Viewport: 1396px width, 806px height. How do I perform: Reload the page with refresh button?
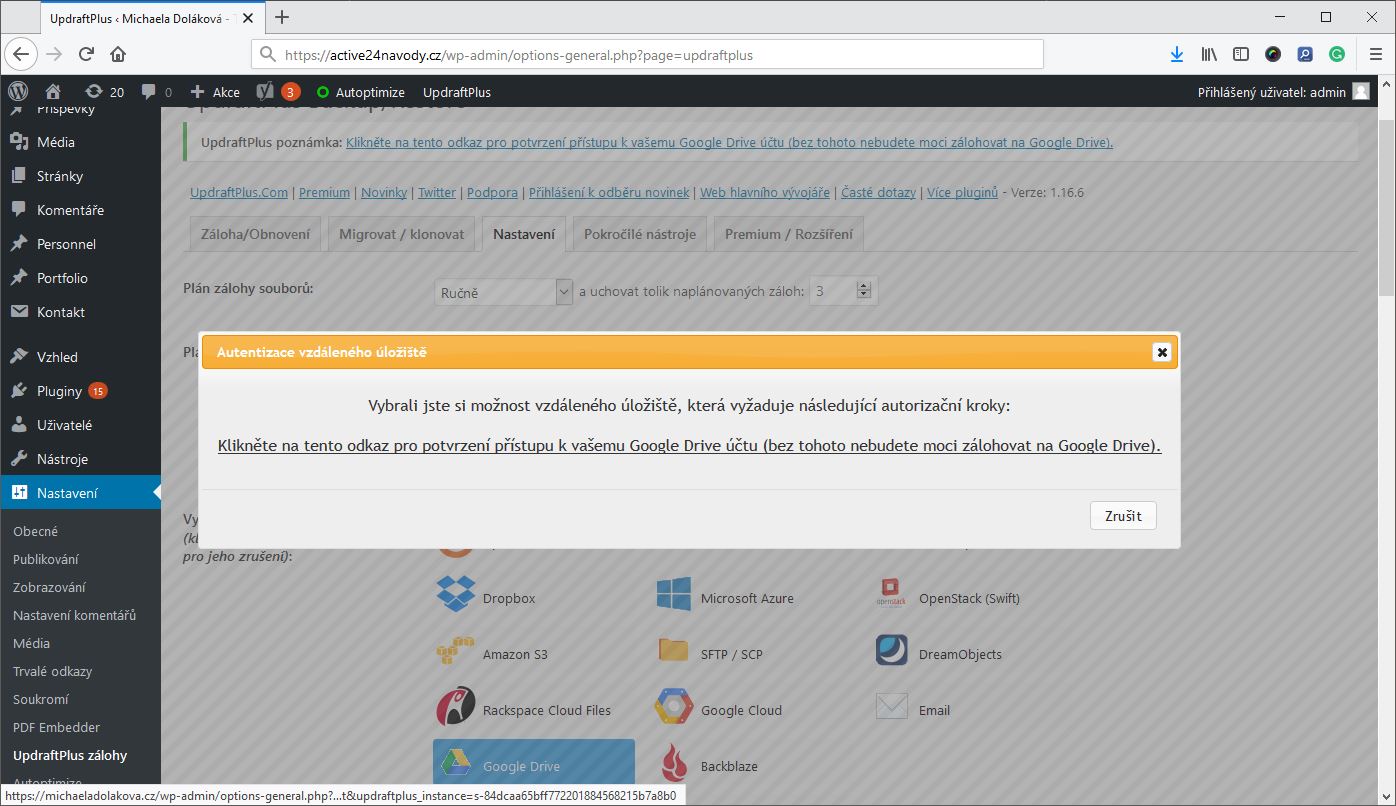pos(86,54)
